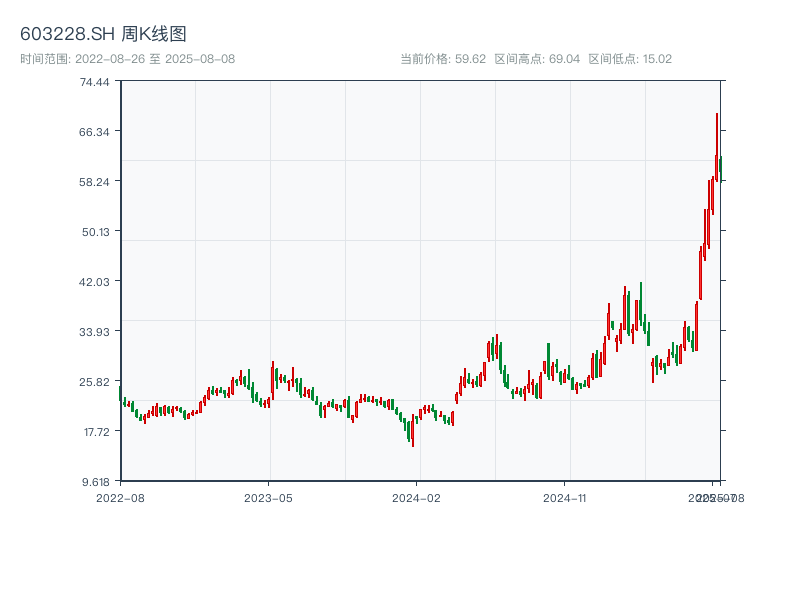Screen dimensions: 800x600
Task: Click y-axis value 66.34
Action: click(x=94, y=132)
